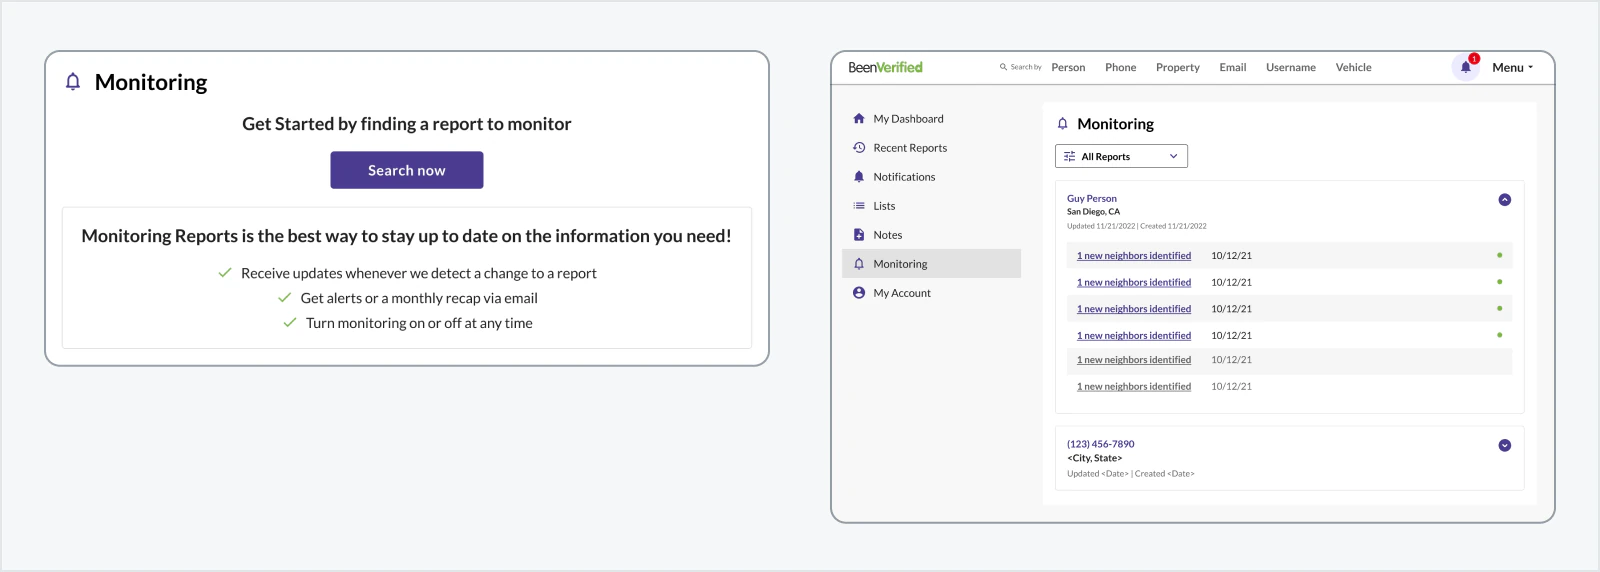
Task: Open the BeenVerified logo home link
Action: [885, 67]
